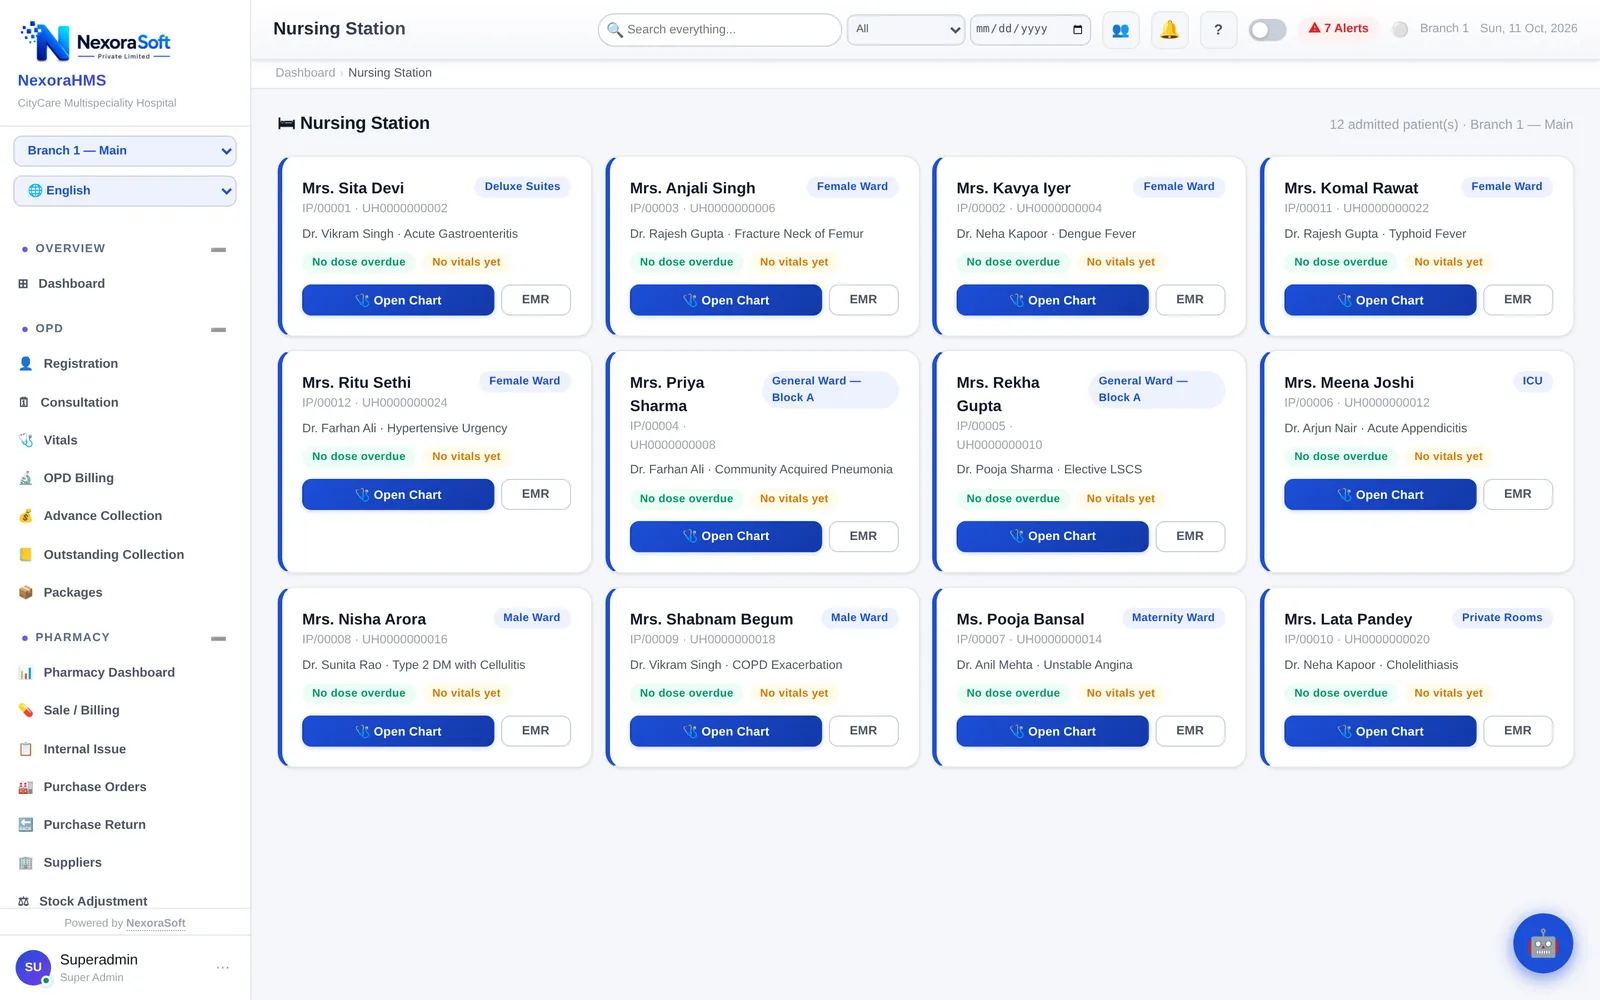The width and height of the screenshot is (1600, 1000).
Task: Follow the NexoraSoft powered-by link
Action: (156, 923)
